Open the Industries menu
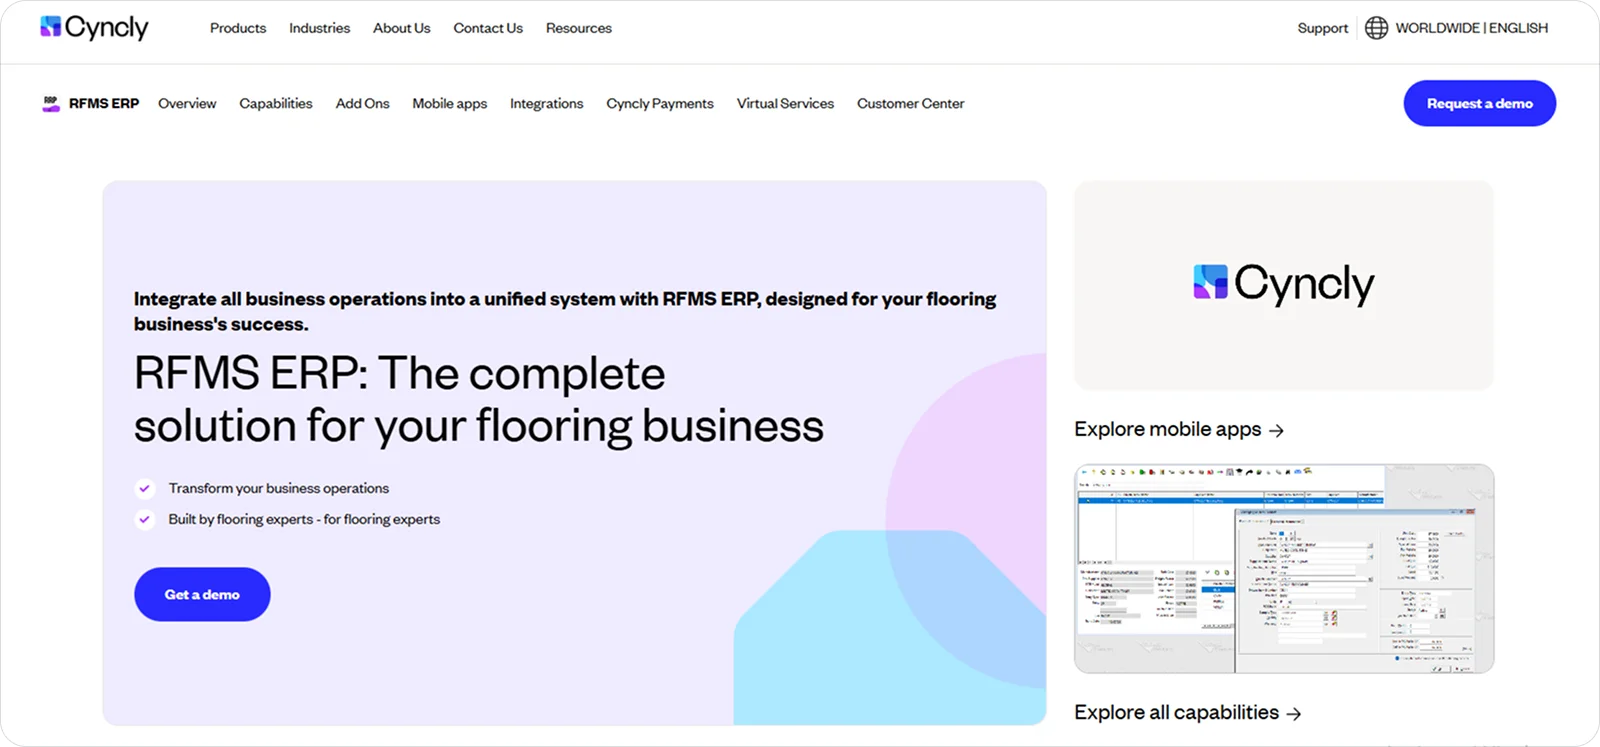This screenshot has height=747, width=1600. [x=319, y=28]
